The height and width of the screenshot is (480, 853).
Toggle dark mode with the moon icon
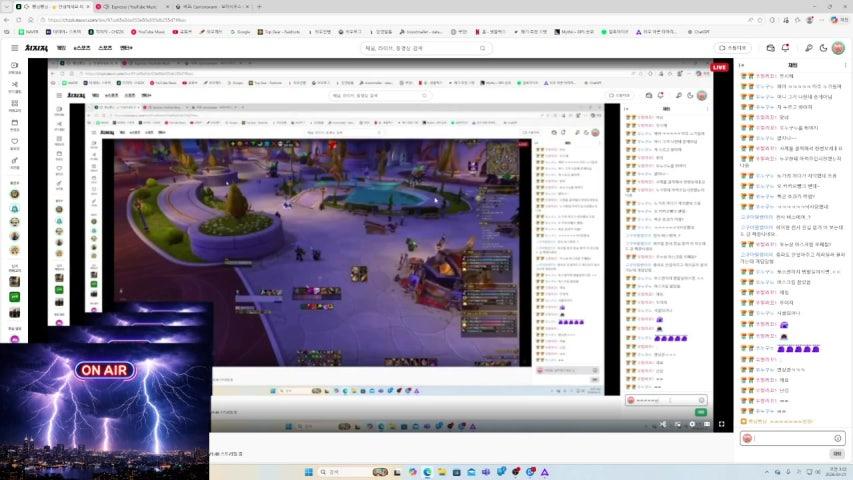tap(823, 48)
